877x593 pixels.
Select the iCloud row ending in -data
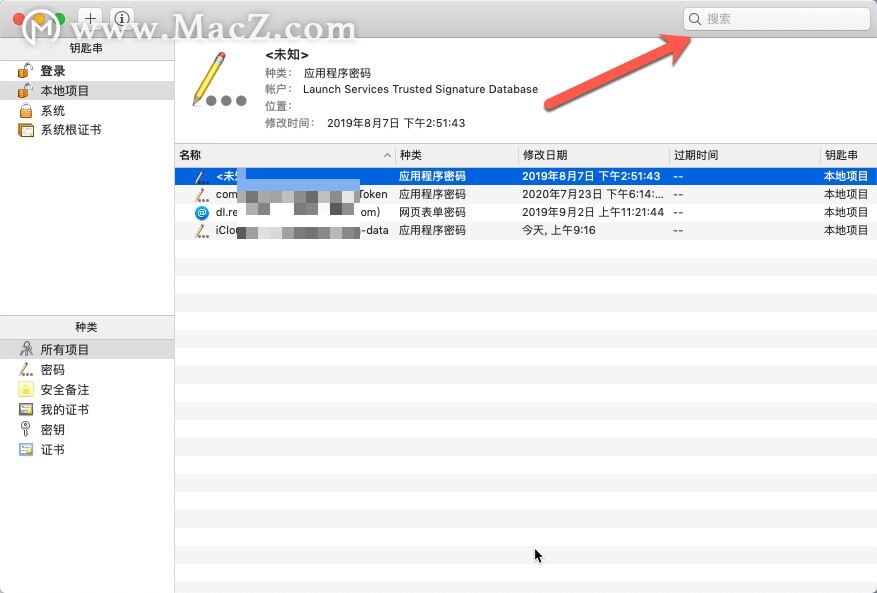pos(526,230)
